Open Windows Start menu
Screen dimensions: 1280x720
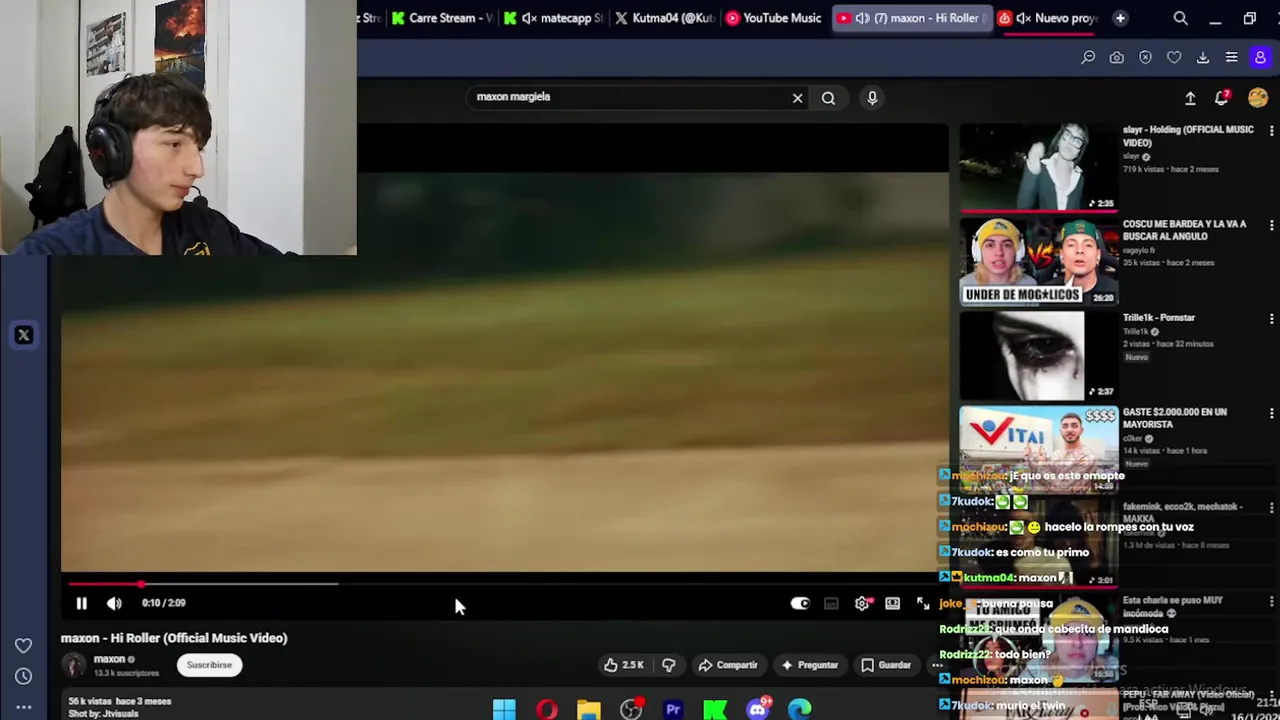point(504,709)
